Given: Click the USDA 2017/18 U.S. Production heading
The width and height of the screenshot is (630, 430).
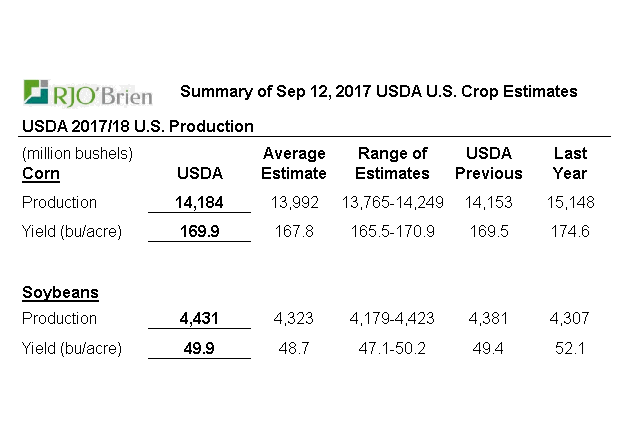Looking at the screenshot, I should (x=137, y=126).
